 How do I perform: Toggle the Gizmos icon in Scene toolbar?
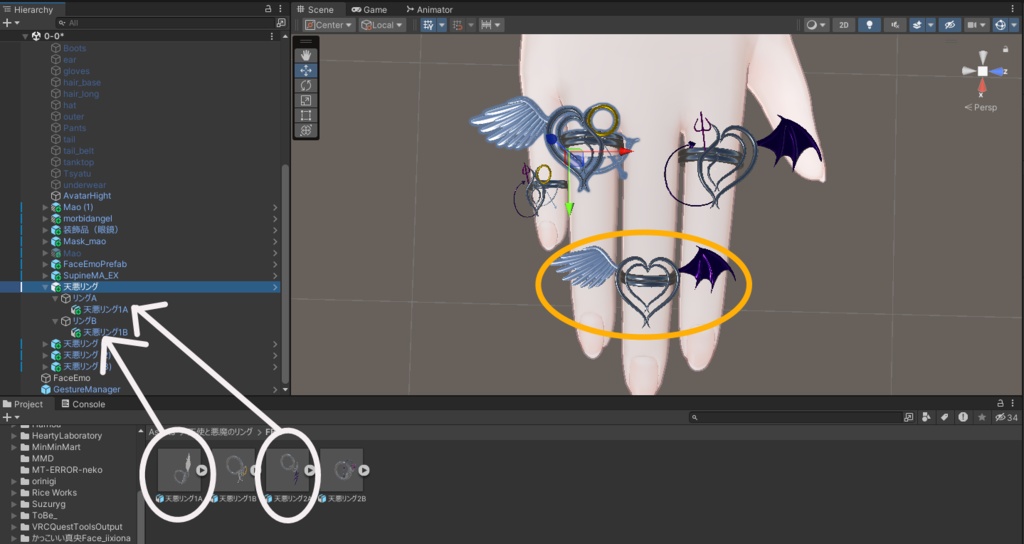[x=1000, y=25]
